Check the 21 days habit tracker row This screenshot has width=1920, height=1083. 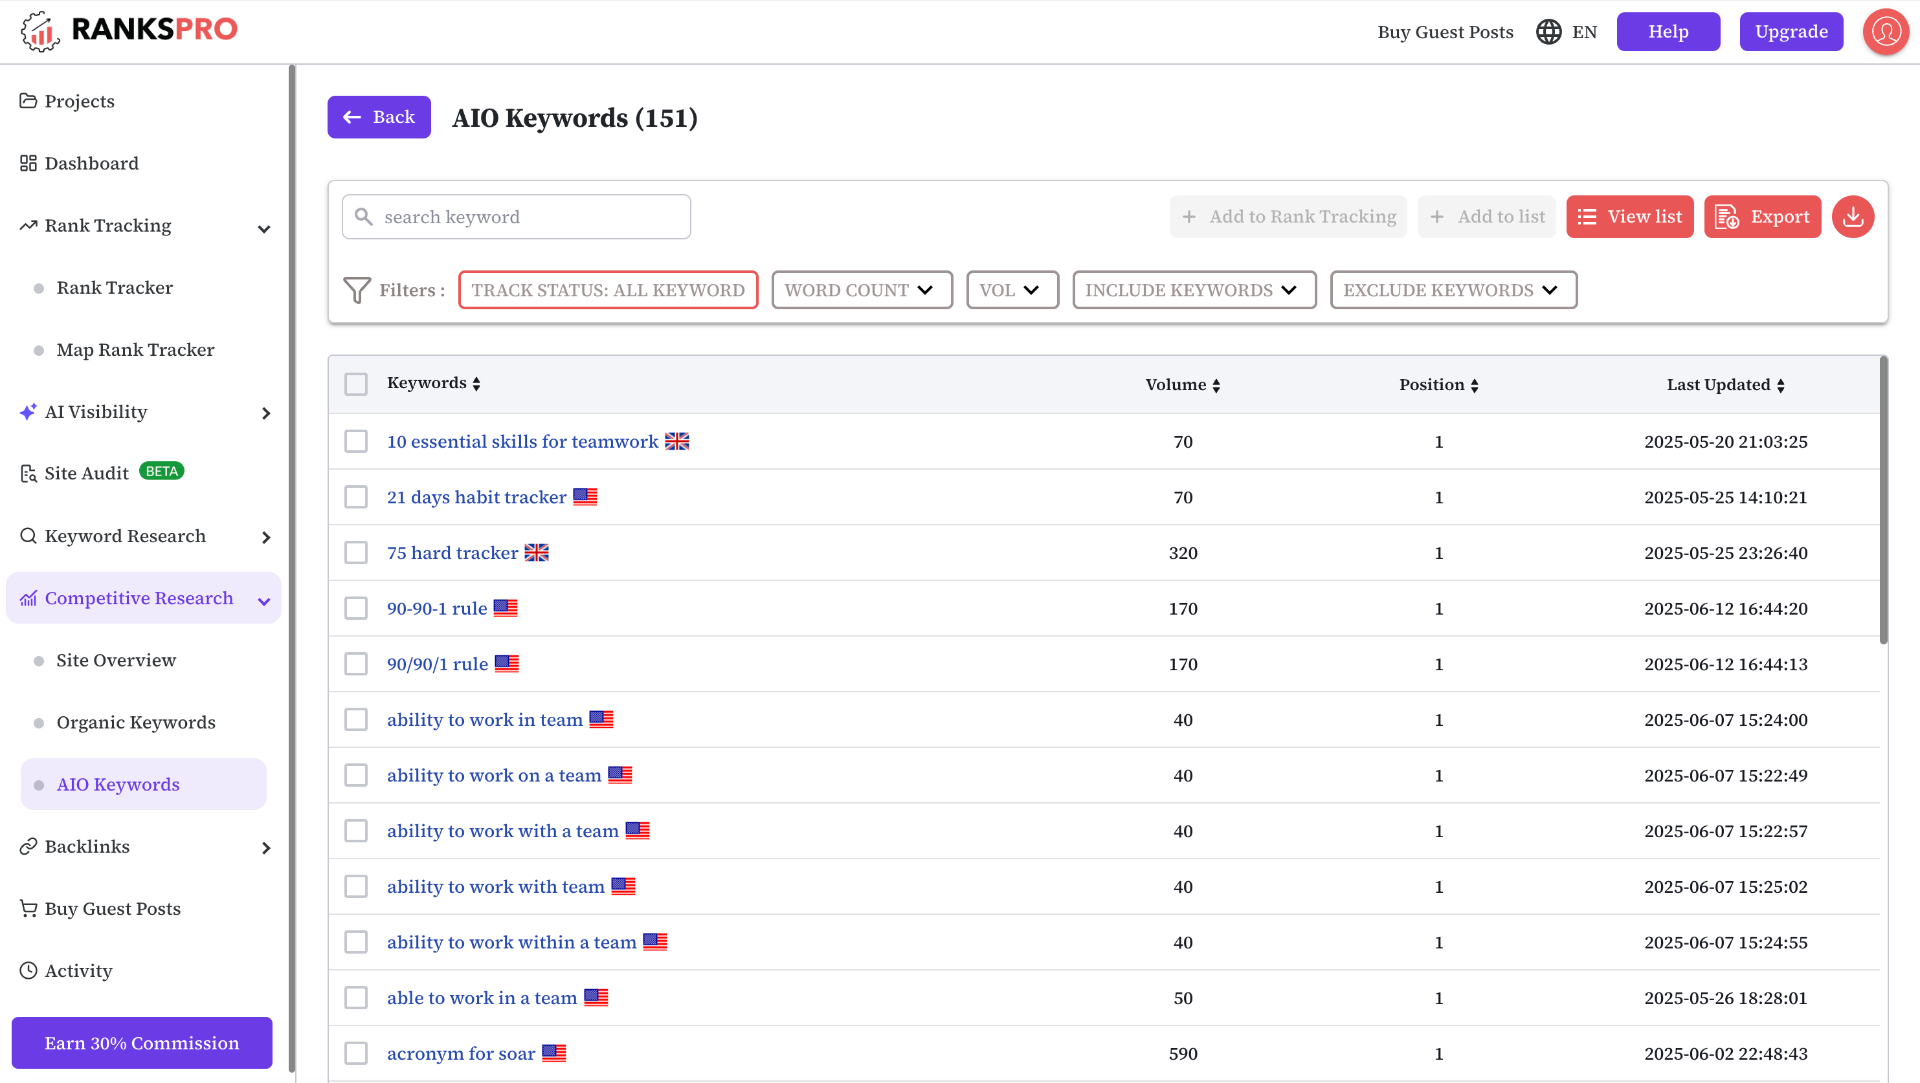(356, 497)
